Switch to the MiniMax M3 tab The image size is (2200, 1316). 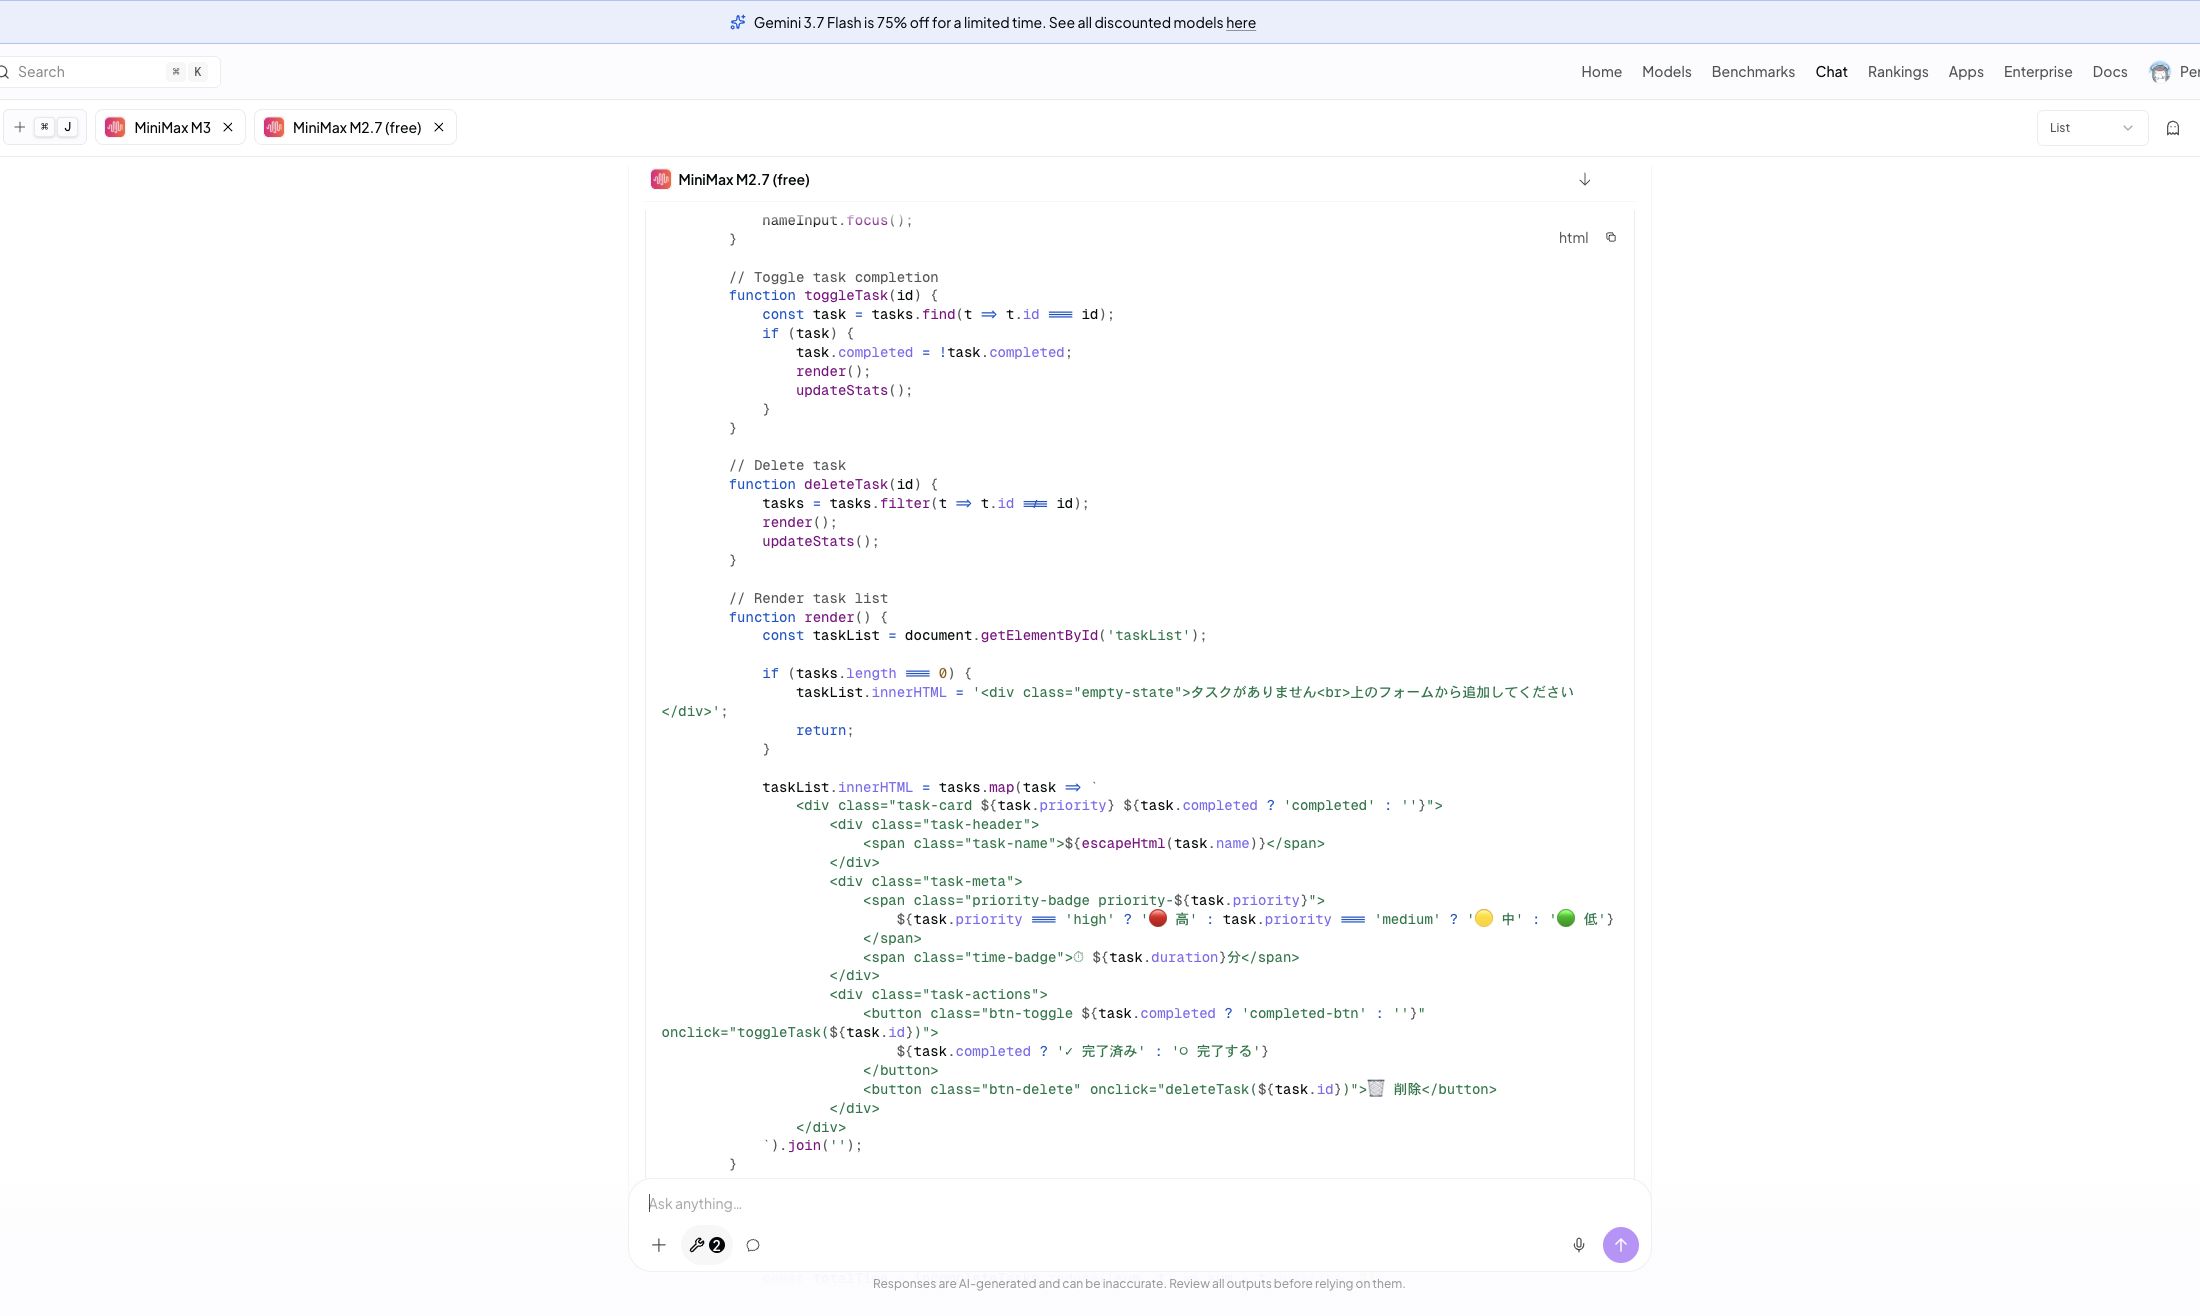(170, 127)
